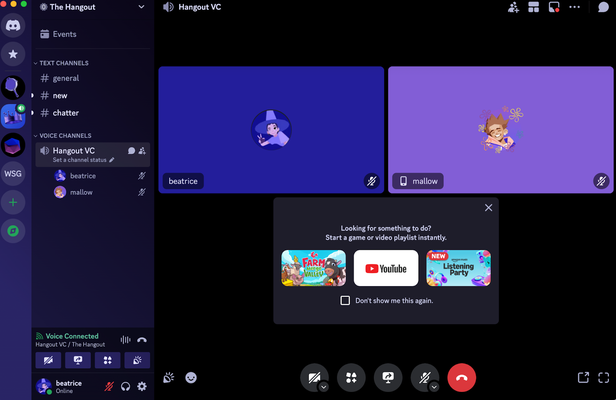Image resolution: width=616 pixels, height=400 pixels.
Task: Toggle deafen headphones icon by username
Action: [126, 387]
